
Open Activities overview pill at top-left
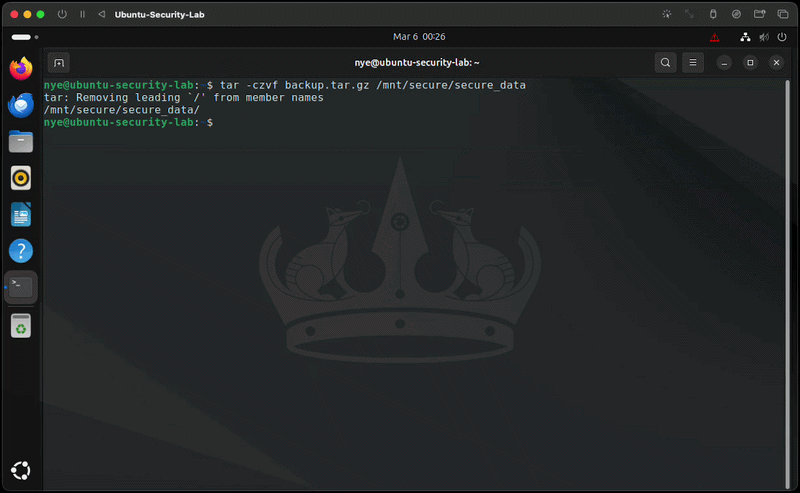pos(20,37)
